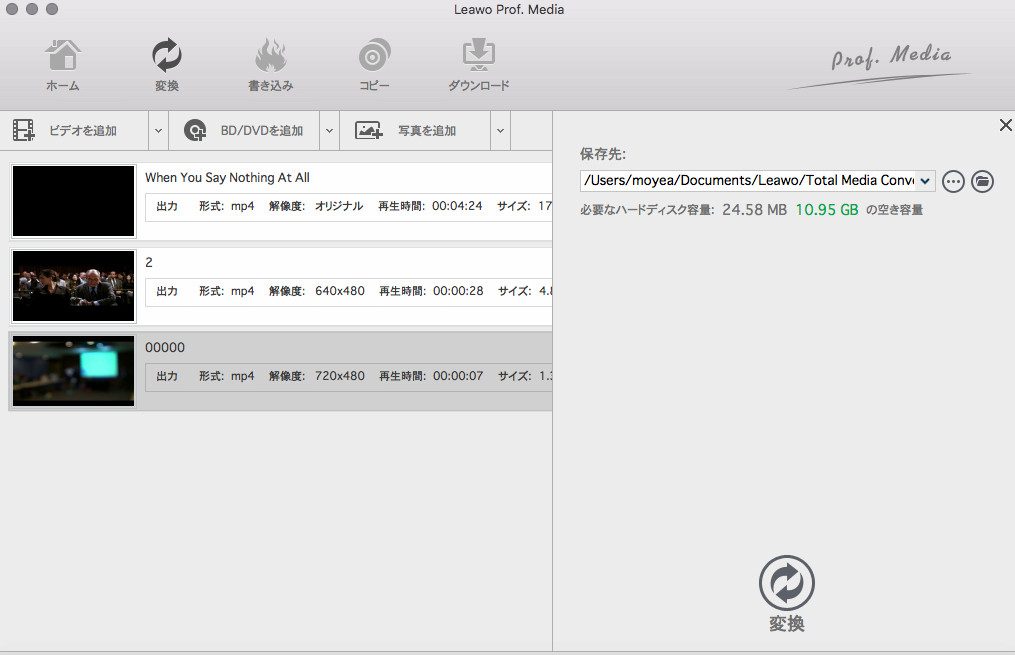Select the '00000' video thumbnail
This screenshot has height=655, width=1015.
(x=74, y=371)
